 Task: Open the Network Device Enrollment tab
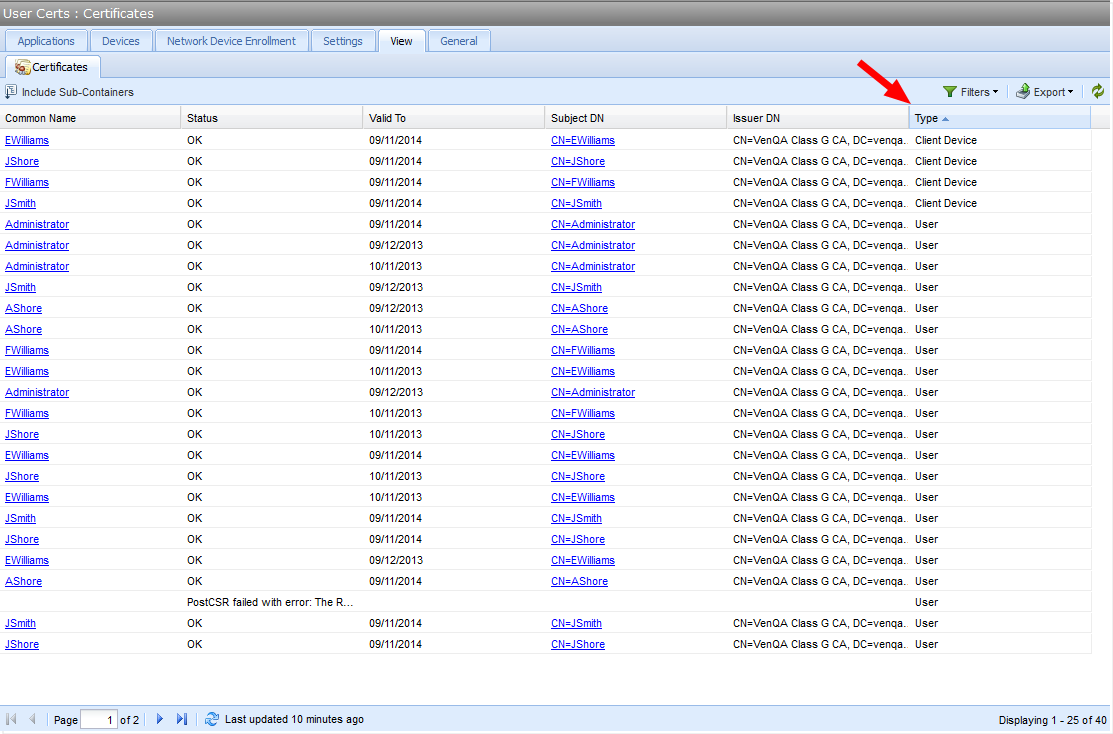(x=231, y=41)
